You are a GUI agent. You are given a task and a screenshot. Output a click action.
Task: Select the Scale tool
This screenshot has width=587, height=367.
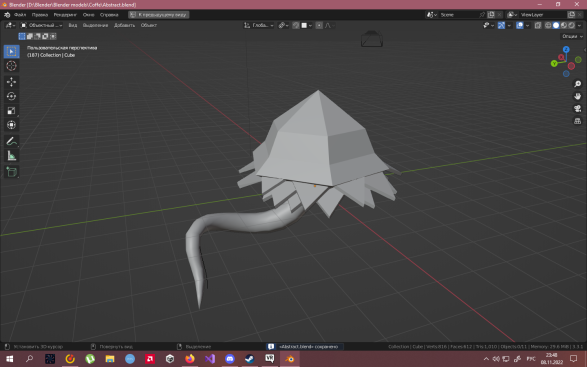[11, 110]
